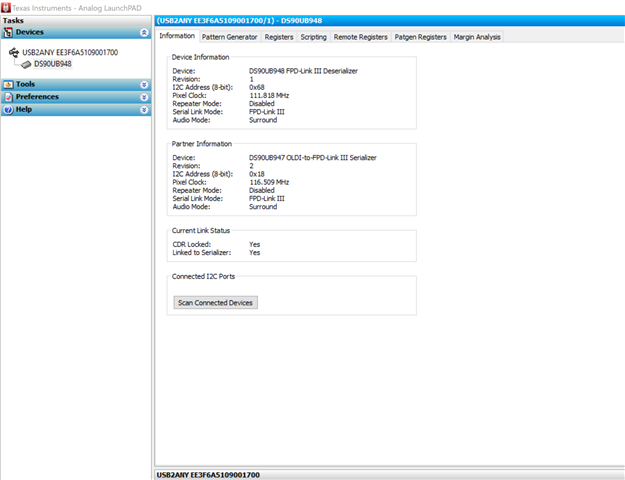The height and width of the screenshot is (480, 625).
Task: Expand the Help section chevron
Action: tap(144, 110)
